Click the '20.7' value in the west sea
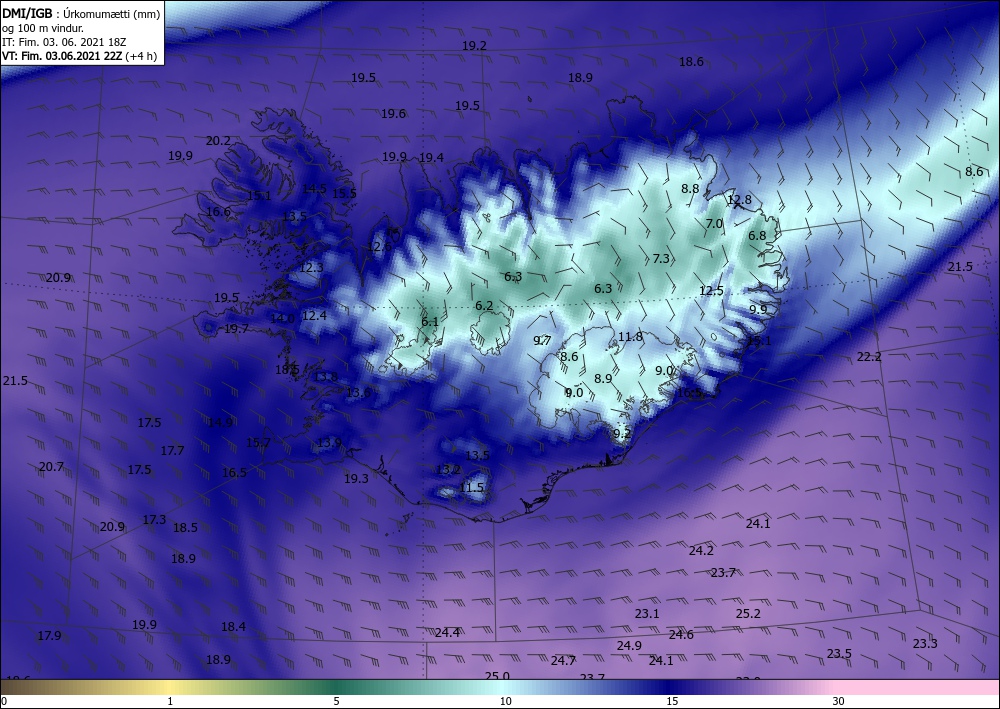 coord(51,467)
